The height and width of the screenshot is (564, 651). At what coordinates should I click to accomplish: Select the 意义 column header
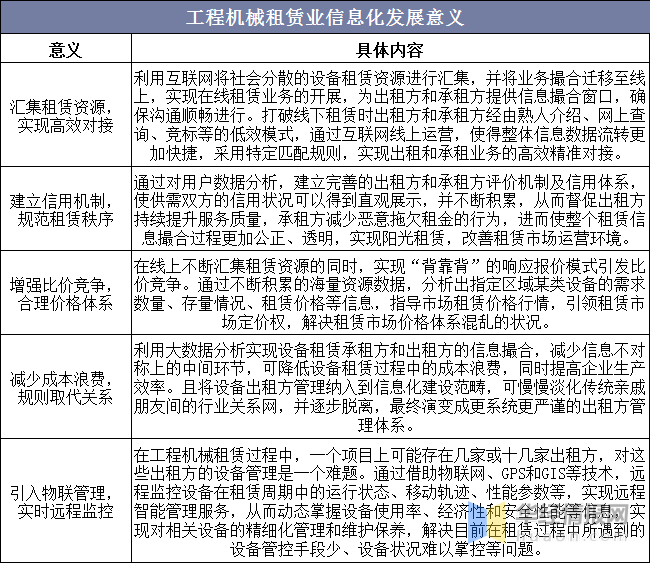[x=66, y=50]
